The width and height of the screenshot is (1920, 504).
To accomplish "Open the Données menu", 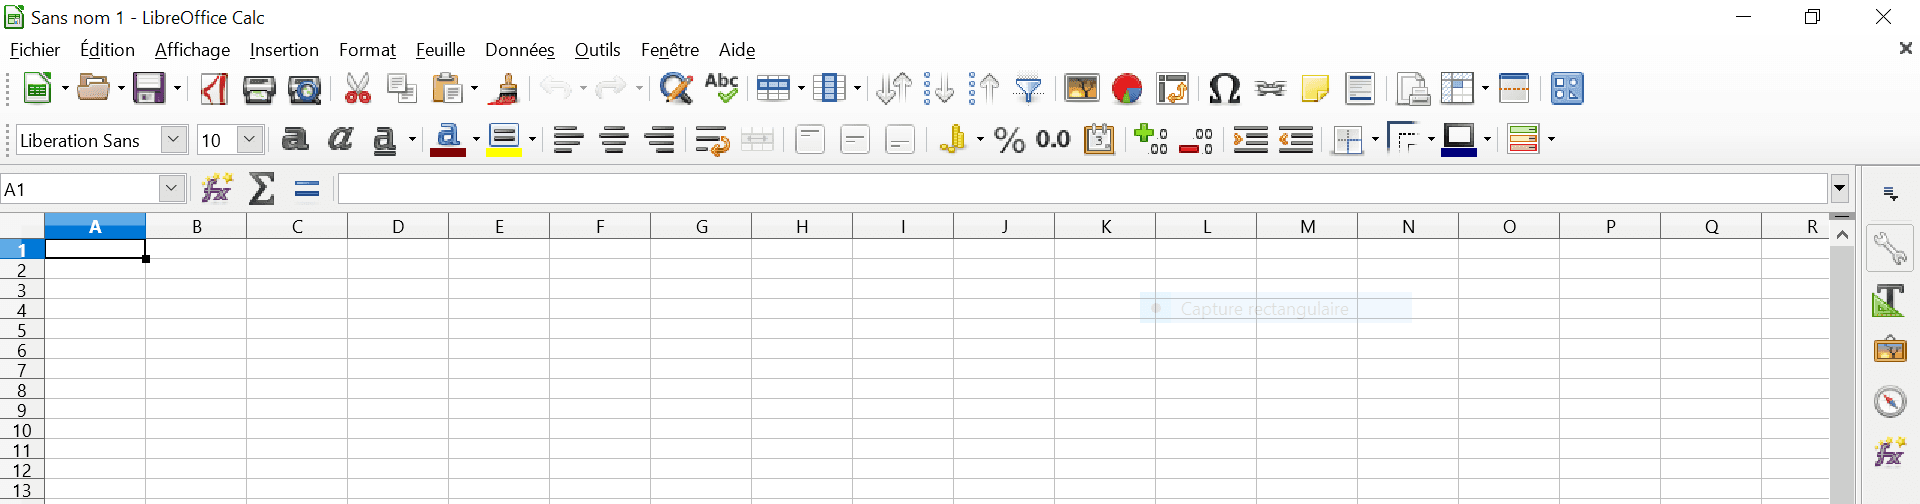I will pyautogui.click(x=520, y=50).
